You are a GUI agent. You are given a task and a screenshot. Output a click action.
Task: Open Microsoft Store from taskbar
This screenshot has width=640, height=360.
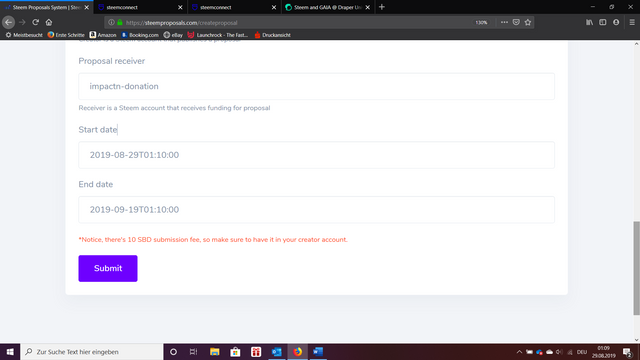pyautogui.click(x=235, y=352)
